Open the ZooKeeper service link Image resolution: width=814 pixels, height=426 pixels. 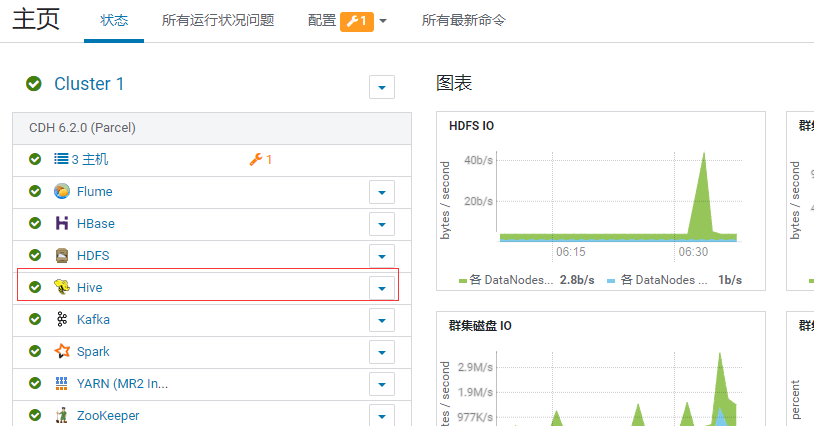[x=108, y=416]
